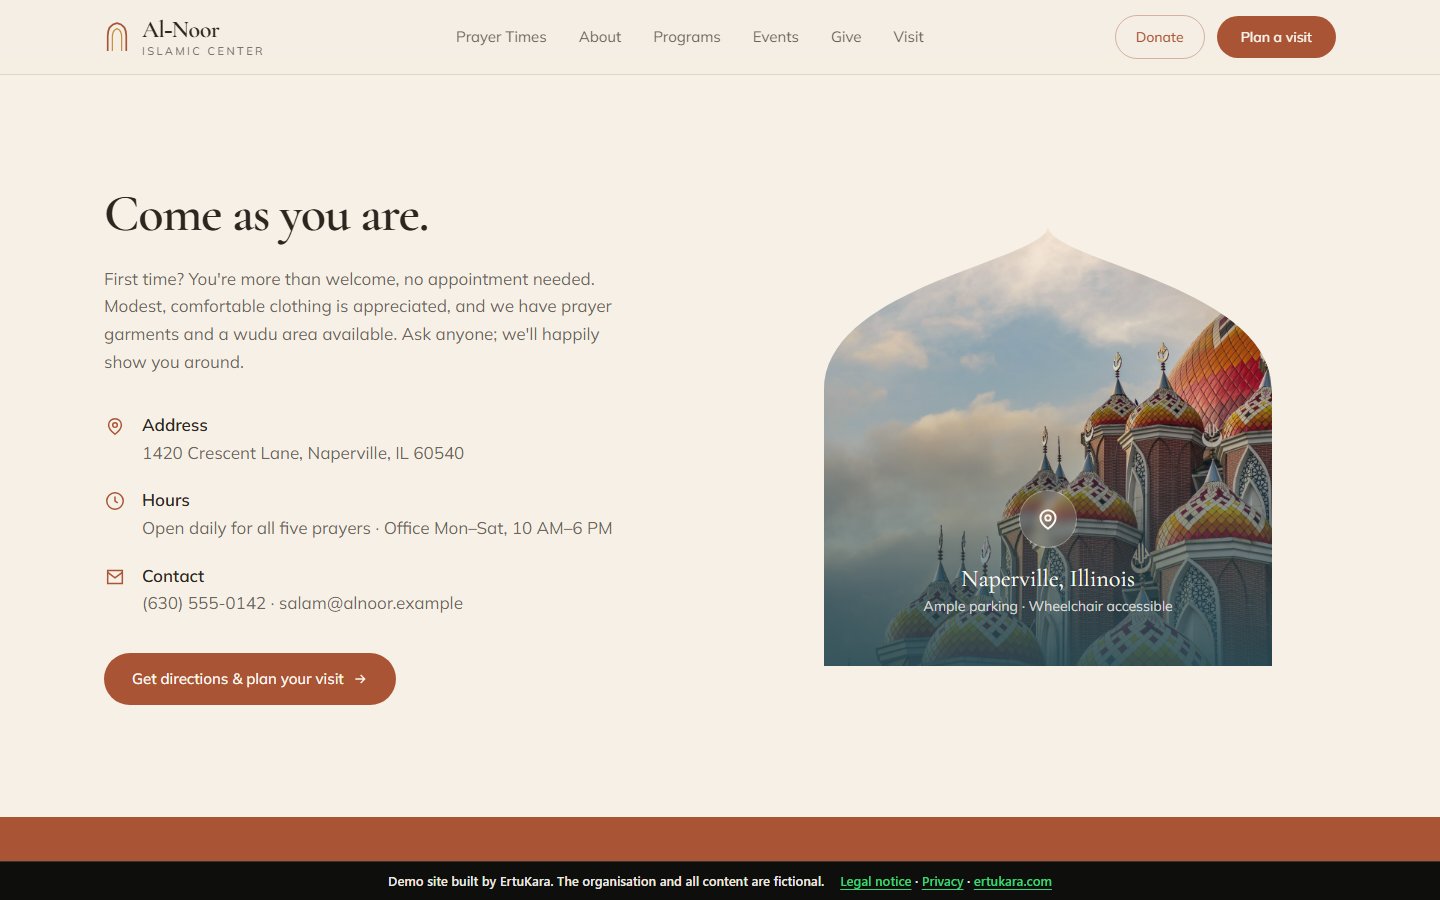This screenshot has height=900, width=1440.
Task: Select the Visit navigation link
Action: coord(908,37)
